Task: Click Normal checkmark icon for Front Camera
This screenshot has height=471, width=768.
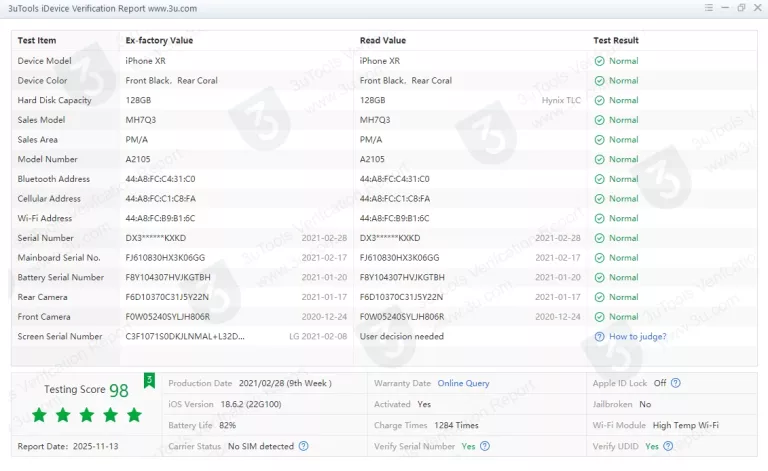Action: 599,317
